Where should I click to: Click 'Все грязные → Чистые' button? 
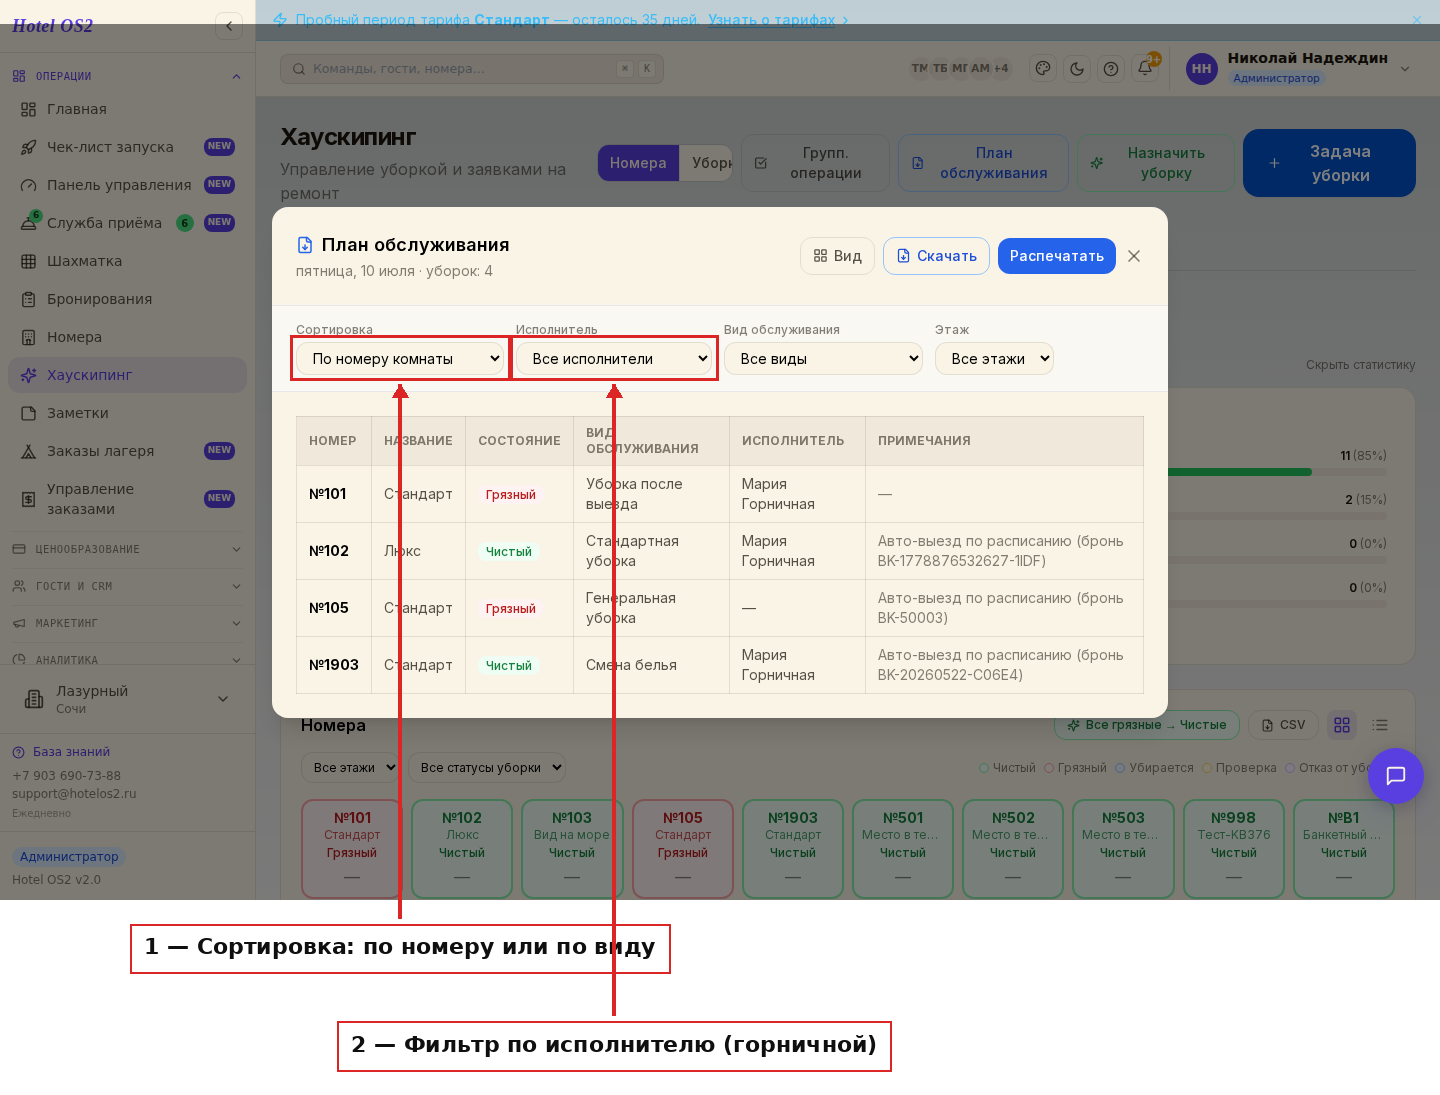tap(1146, 725)
